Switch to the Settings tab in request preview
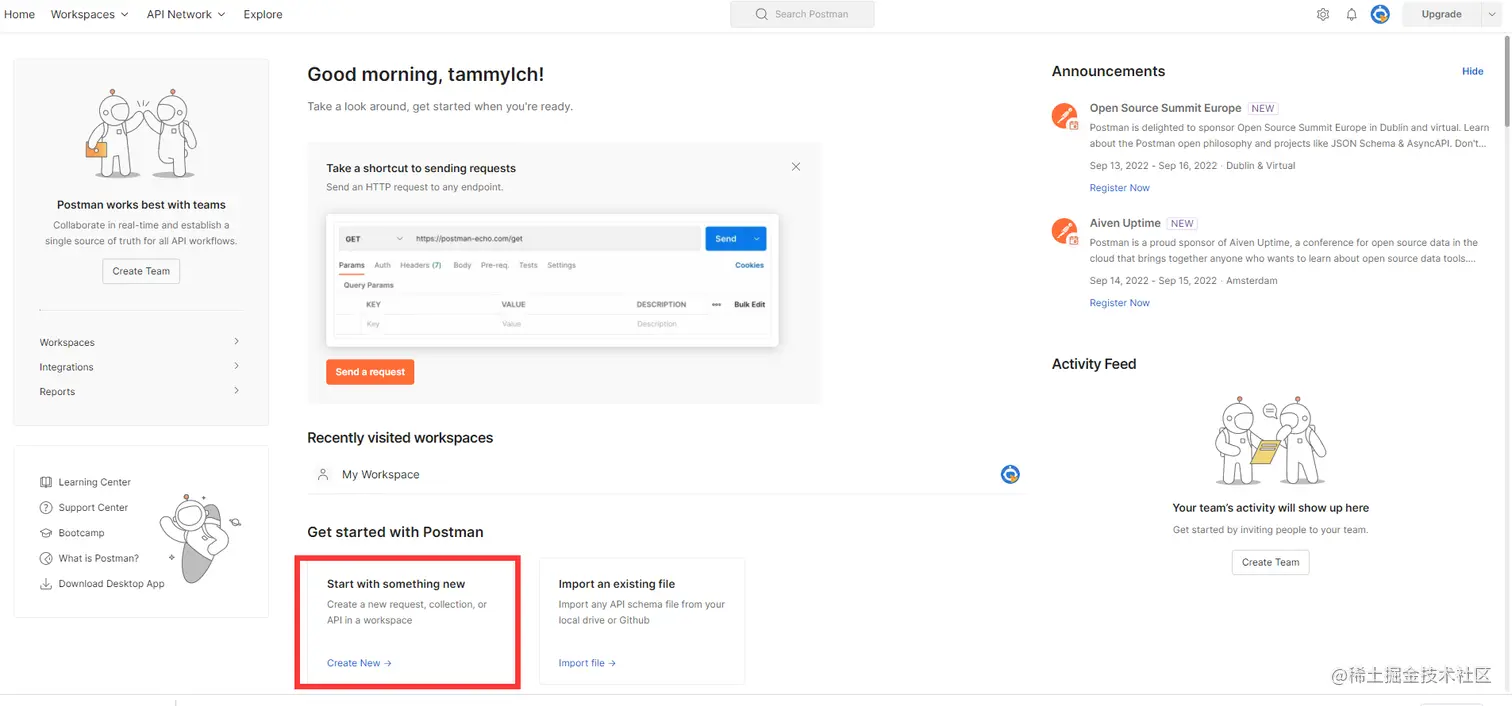The width and height of the screenshot is (1512, 706). tap(561, 265)
